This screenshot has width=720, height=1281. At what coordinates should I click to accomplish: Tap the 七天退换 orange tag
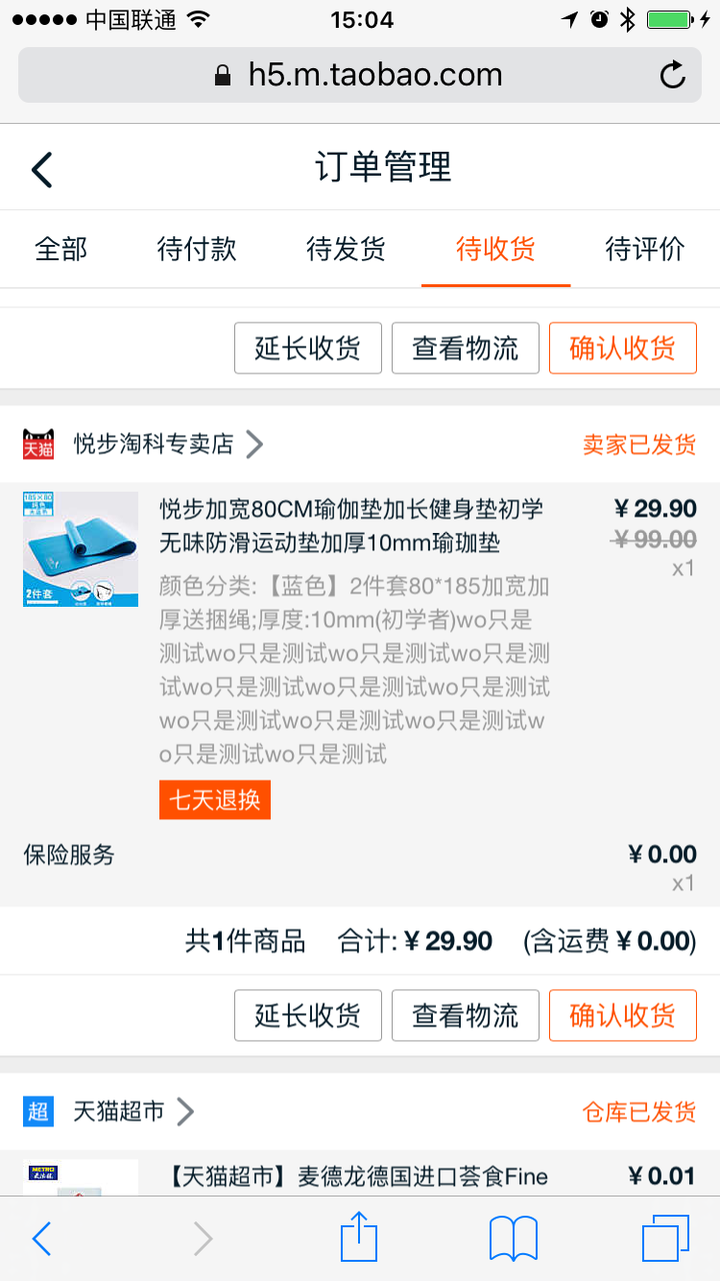point(214,799)
